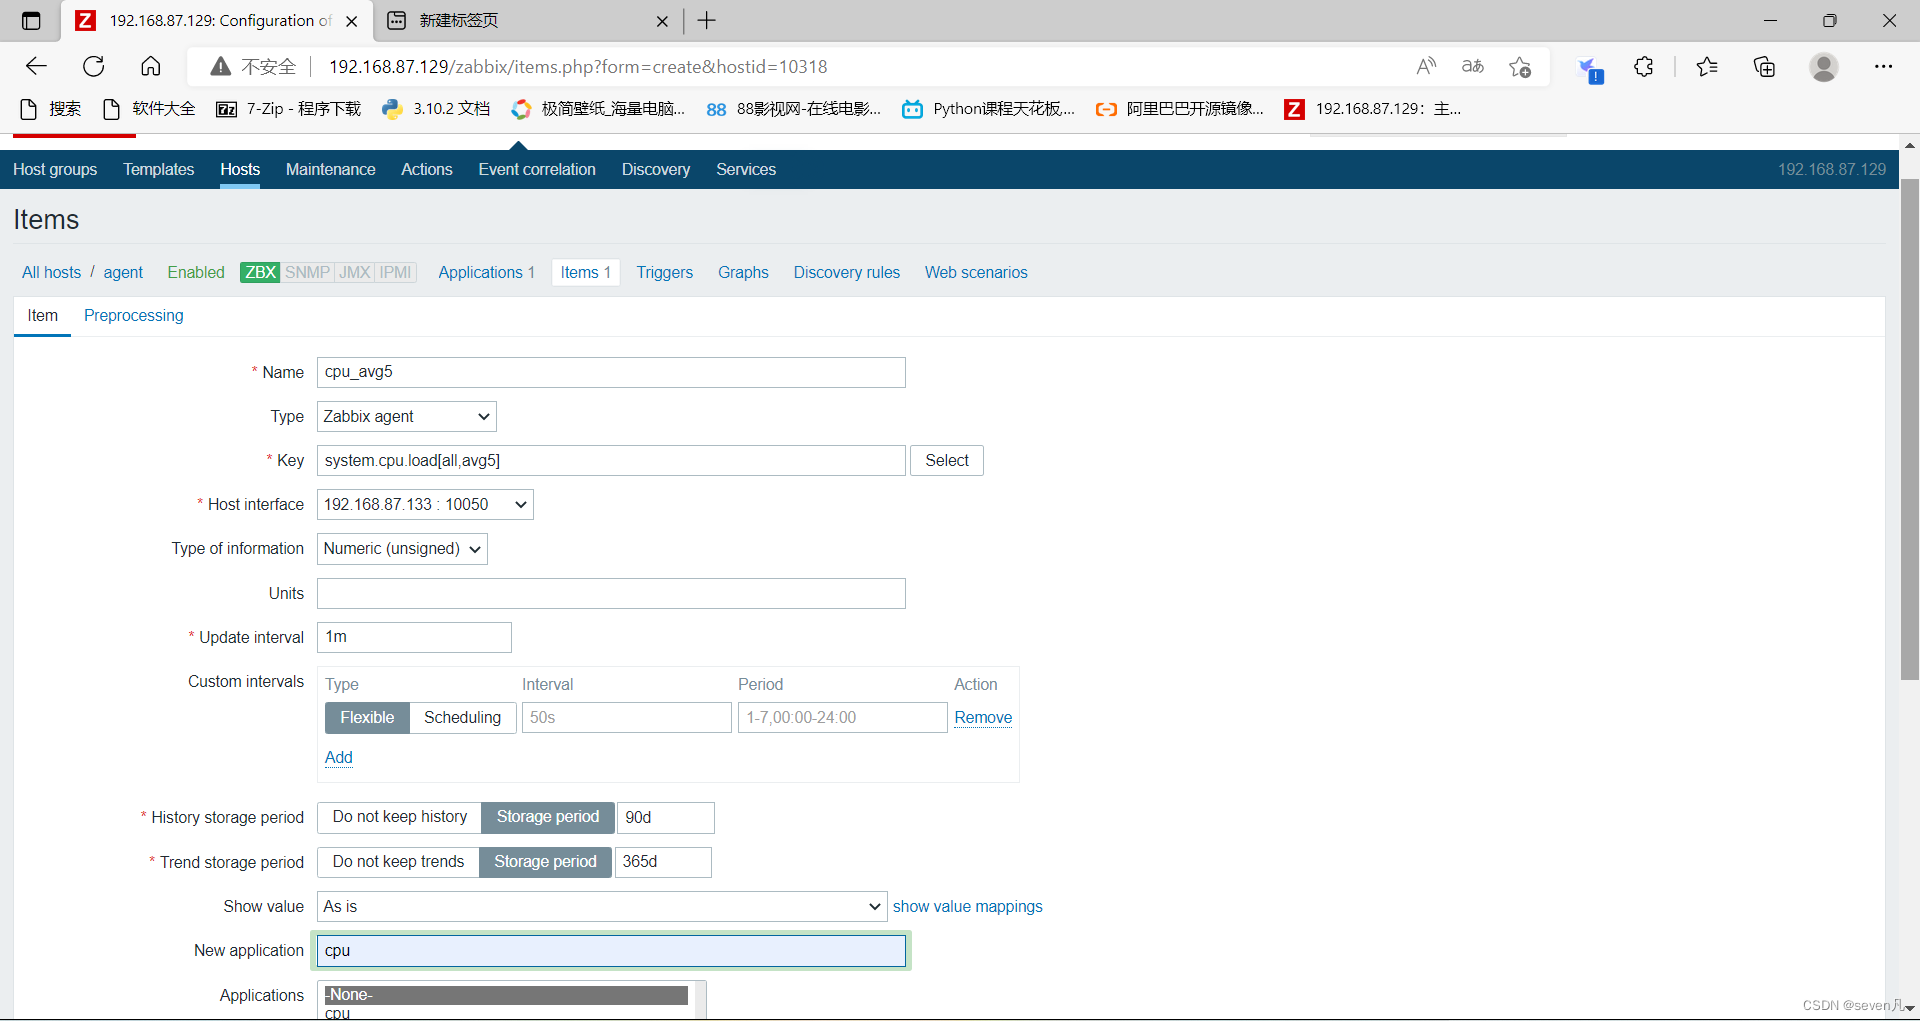1920x1021 pixels.
Task: Open Event correlation menu
Action: [x=537, y=170]
